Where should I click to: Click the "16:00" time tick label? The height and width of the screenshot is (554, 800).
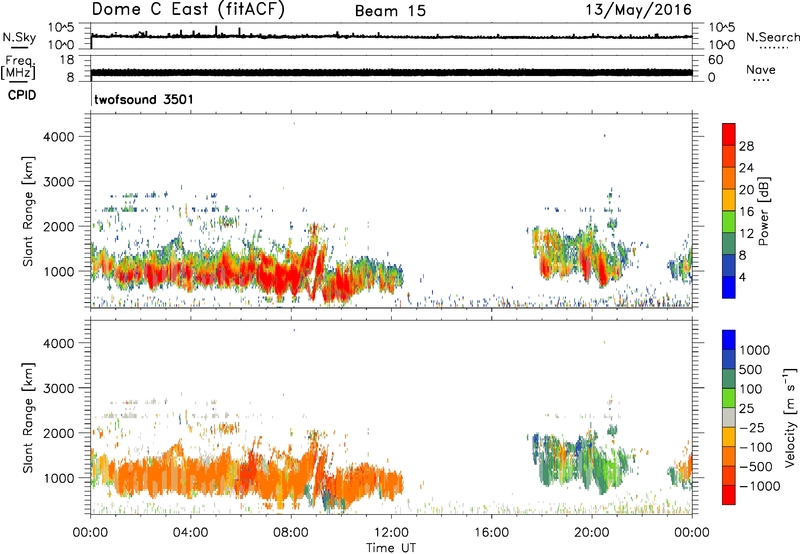pyautogui.click(x=491, y=533)
